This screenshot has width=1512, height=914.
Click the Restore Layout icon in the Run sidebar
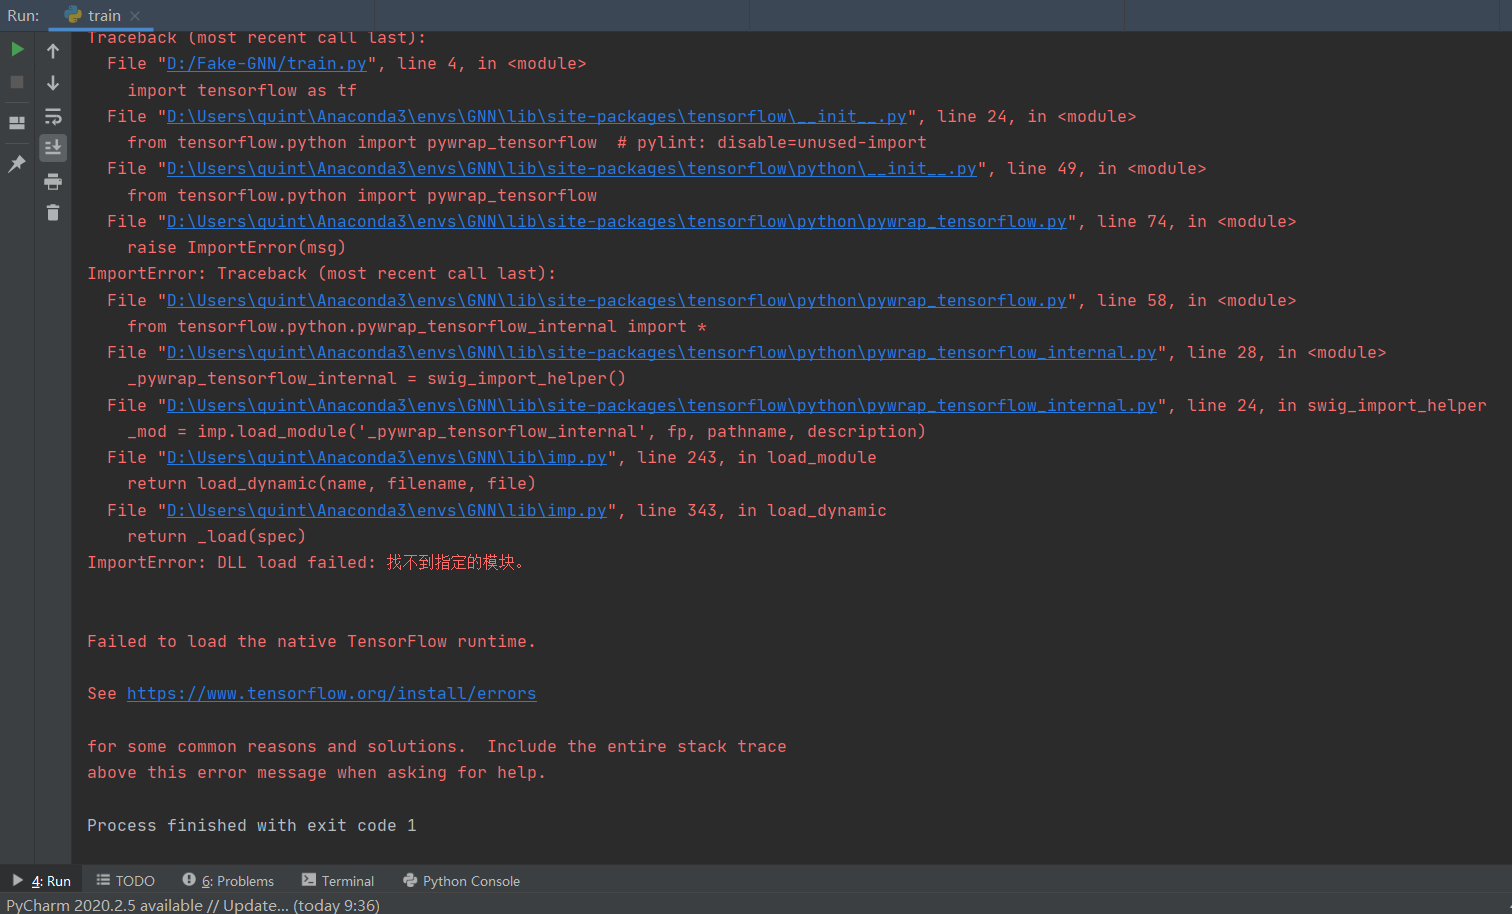coord(17,123)
